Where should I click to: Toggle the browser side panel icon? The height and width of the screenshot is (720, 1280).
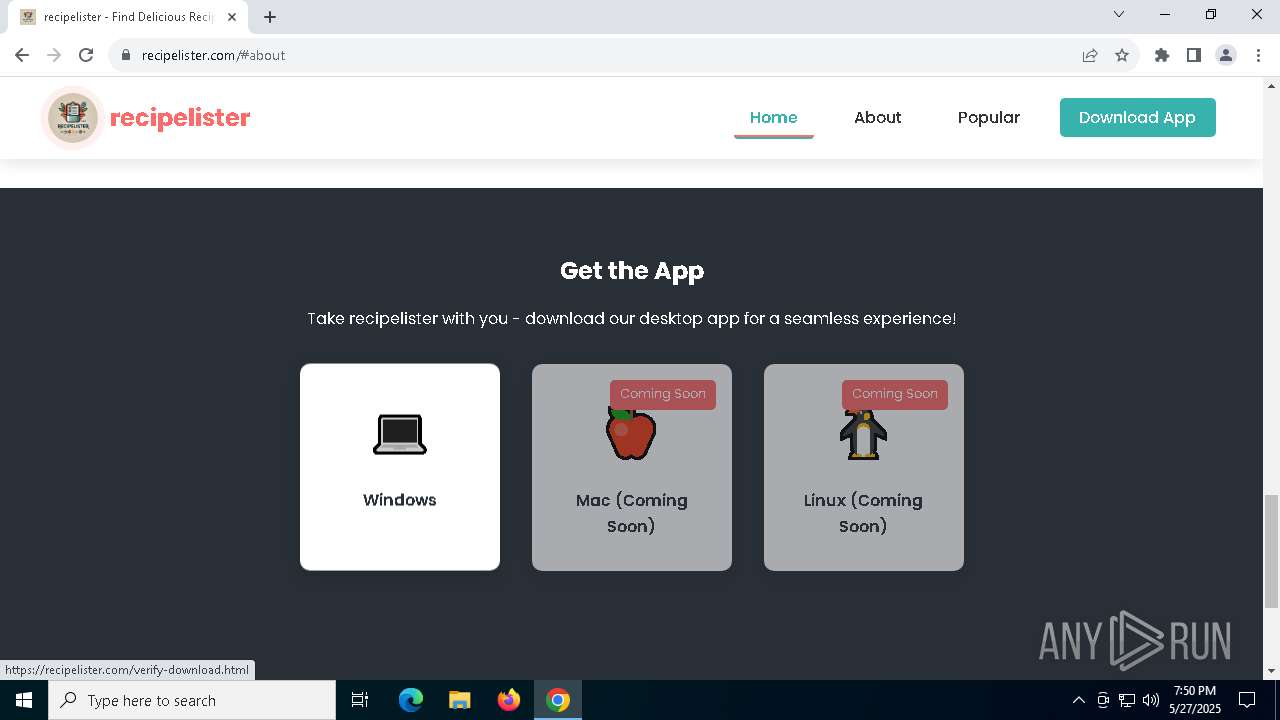[x=1194, y=55]
